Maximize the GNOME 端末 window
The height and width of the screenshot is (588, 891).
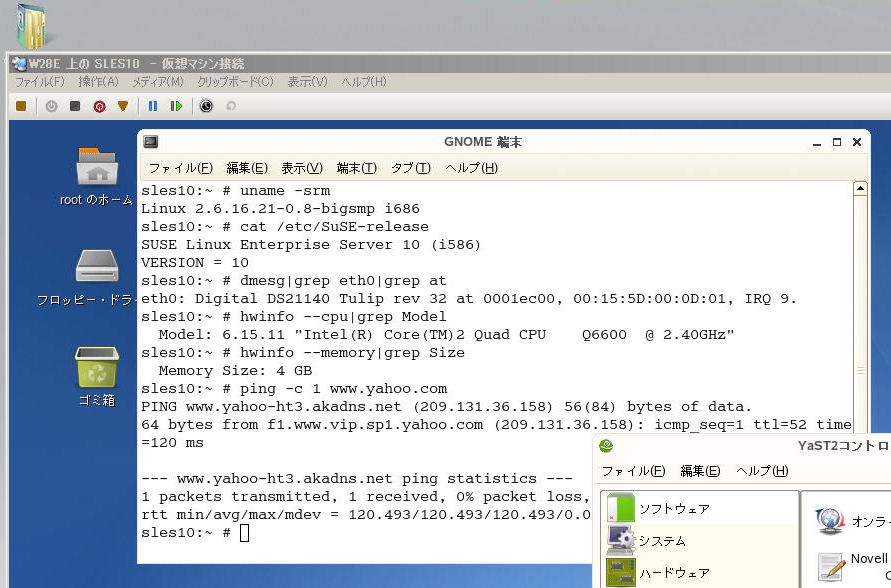pos(837,142)
